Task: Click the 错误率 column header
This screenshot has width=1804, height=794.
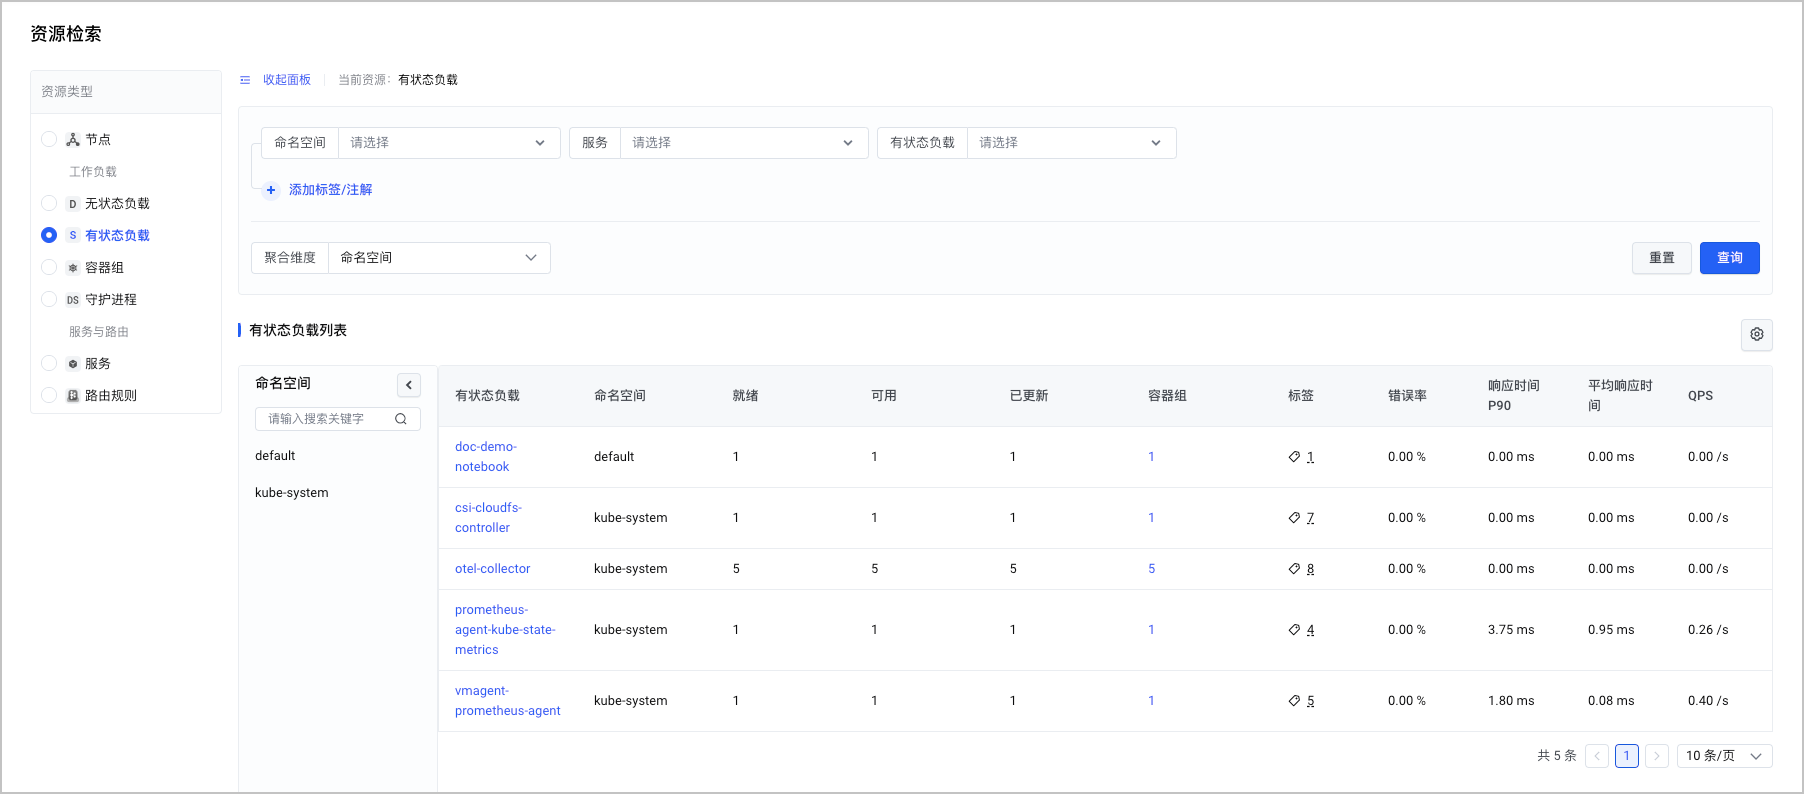Action: (1407, 396)
